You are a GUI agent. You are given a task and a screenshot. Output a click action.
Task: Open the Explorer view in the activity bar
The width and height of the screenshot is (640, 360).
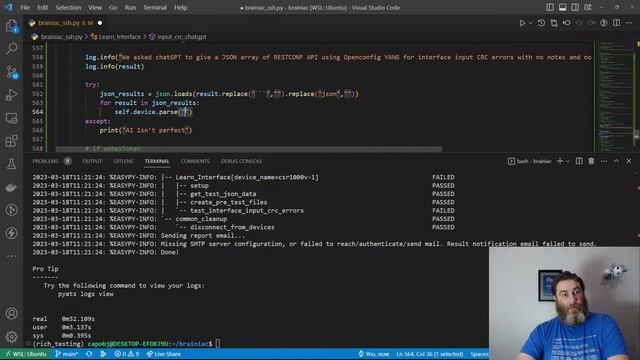coord(11,27)
